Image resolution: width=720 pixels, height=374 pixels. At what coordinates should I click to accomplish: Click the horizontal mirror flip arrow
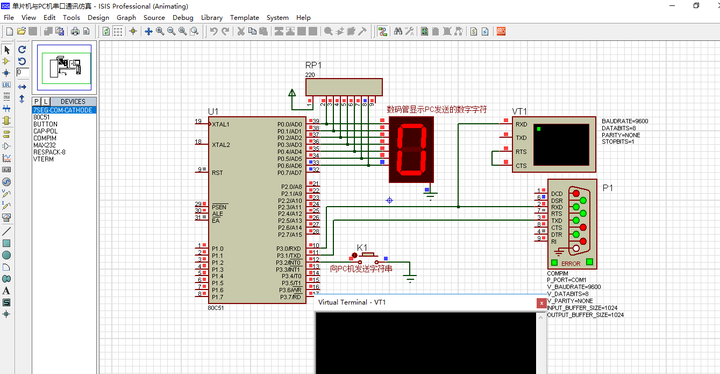tap(22, 87)
